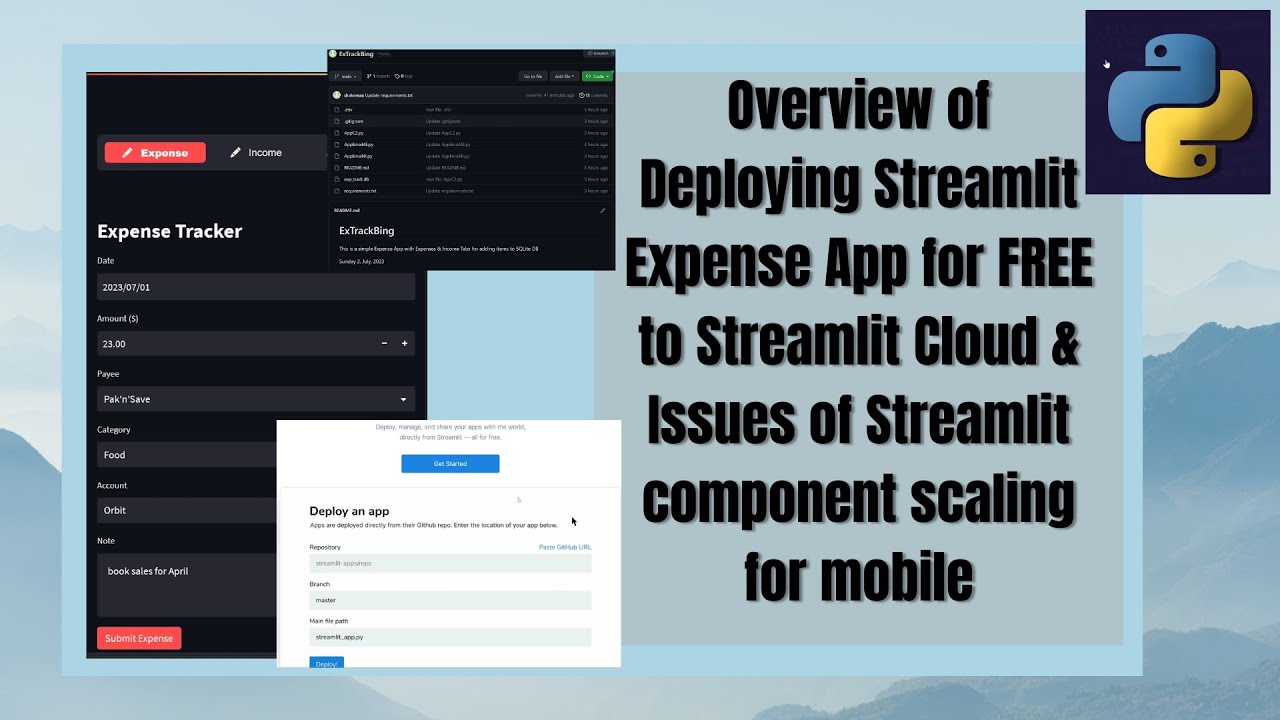Click the Note text area
The height and width of the screenshot is (720, 1280).
pyautogui.click(x=187, y=586)
